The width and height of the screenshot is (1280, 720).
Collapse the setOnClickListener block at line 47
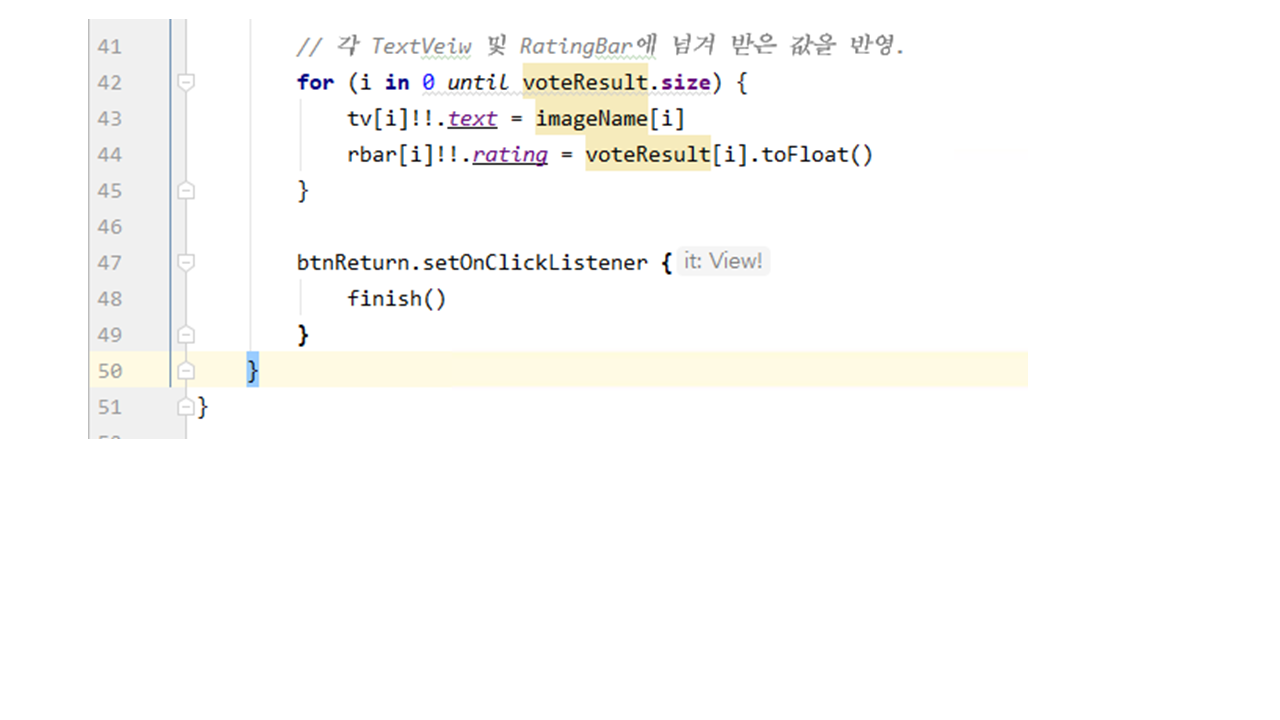coord(186,262)
